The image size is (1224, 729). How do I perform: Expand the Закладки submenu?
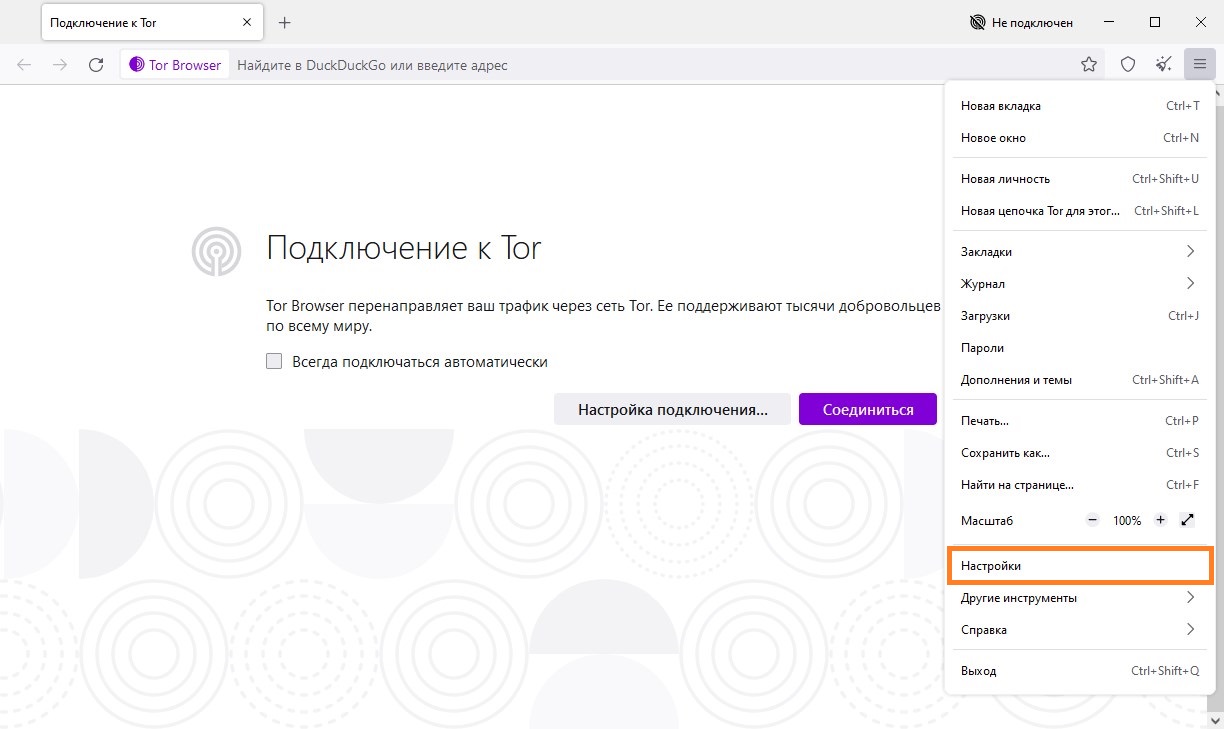[x=1078, y=252]
